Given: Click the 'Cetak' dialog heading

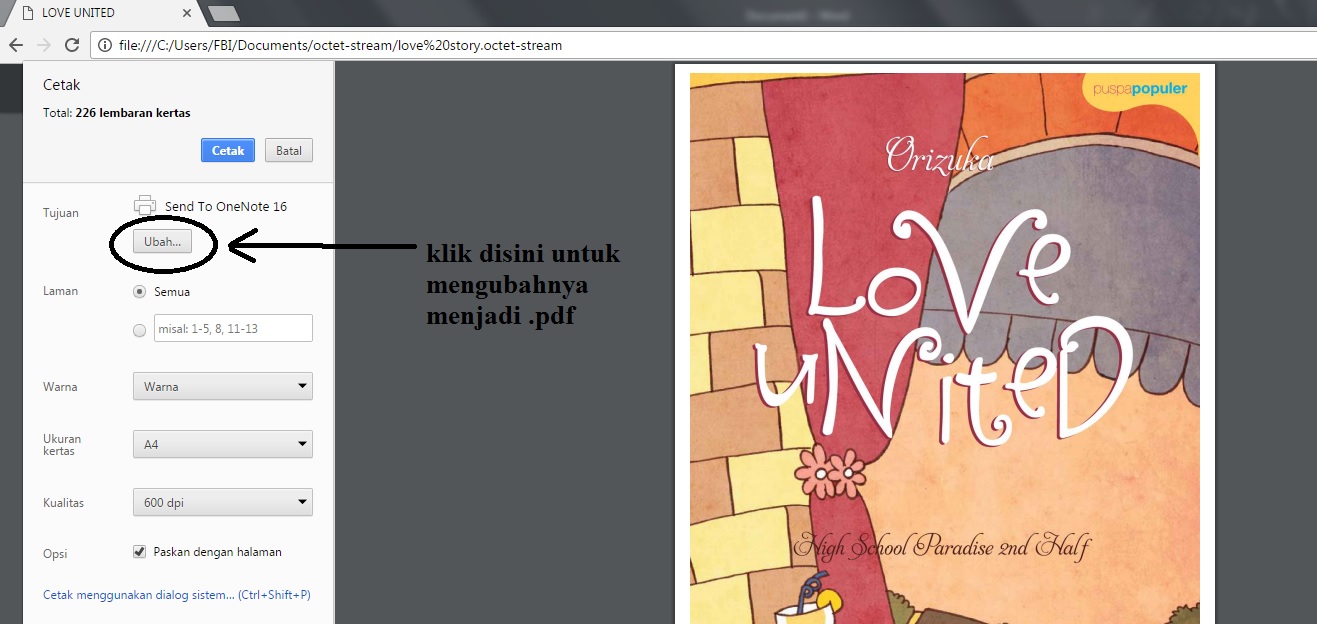Looking at the screenshot, I should tap(62, 85).
